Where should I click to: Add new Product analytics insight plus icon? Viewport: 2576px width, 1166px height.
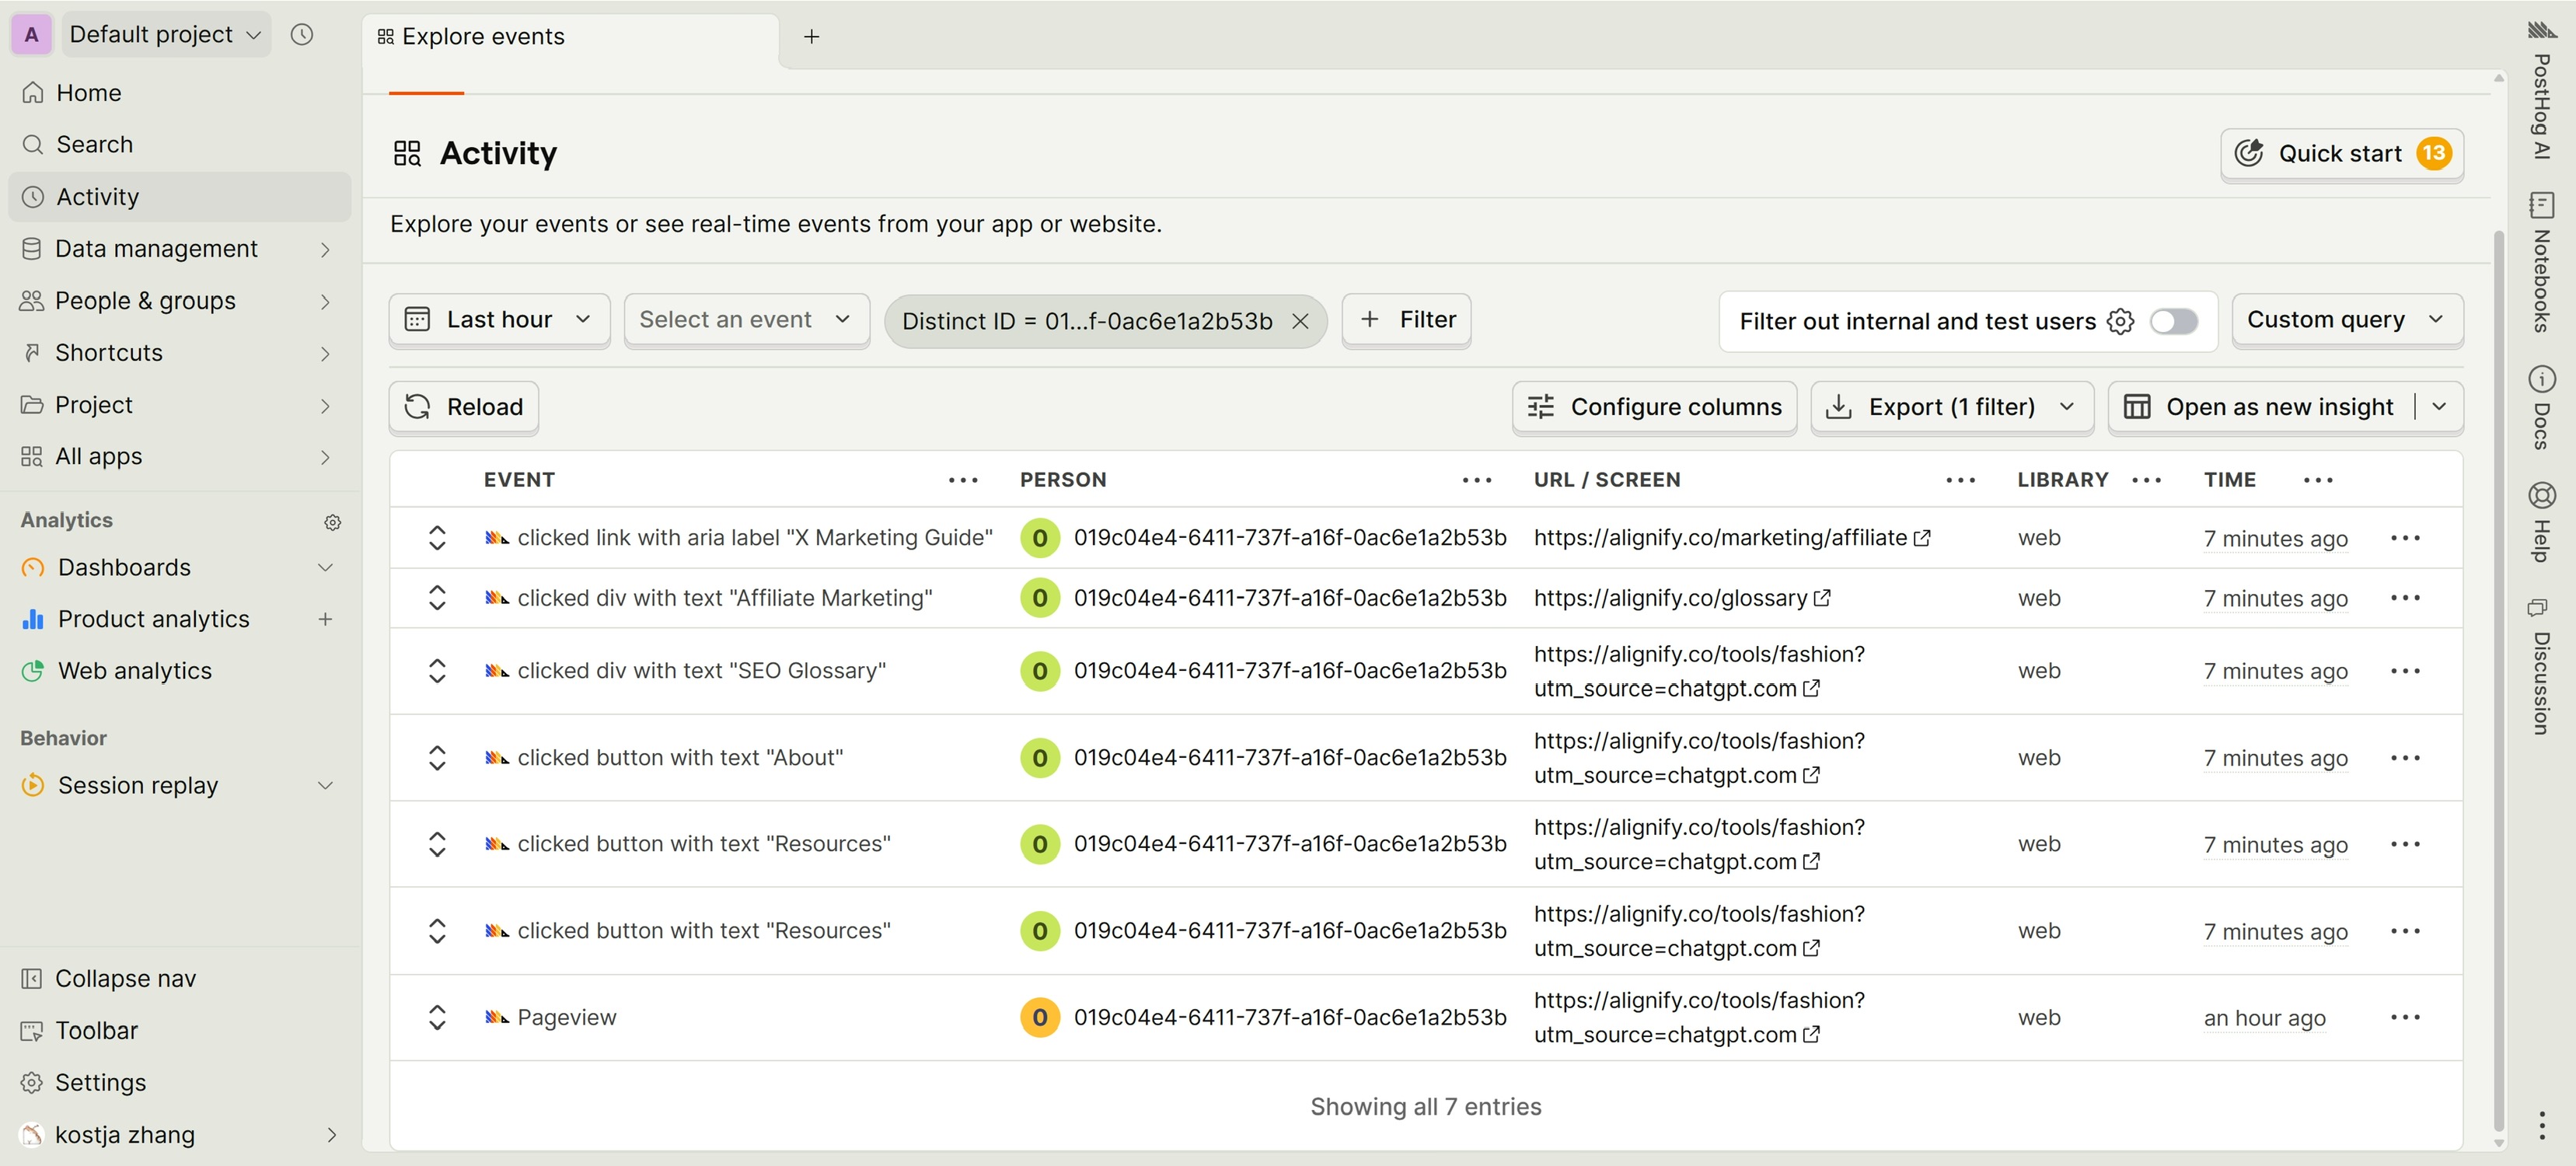[325, 619]
